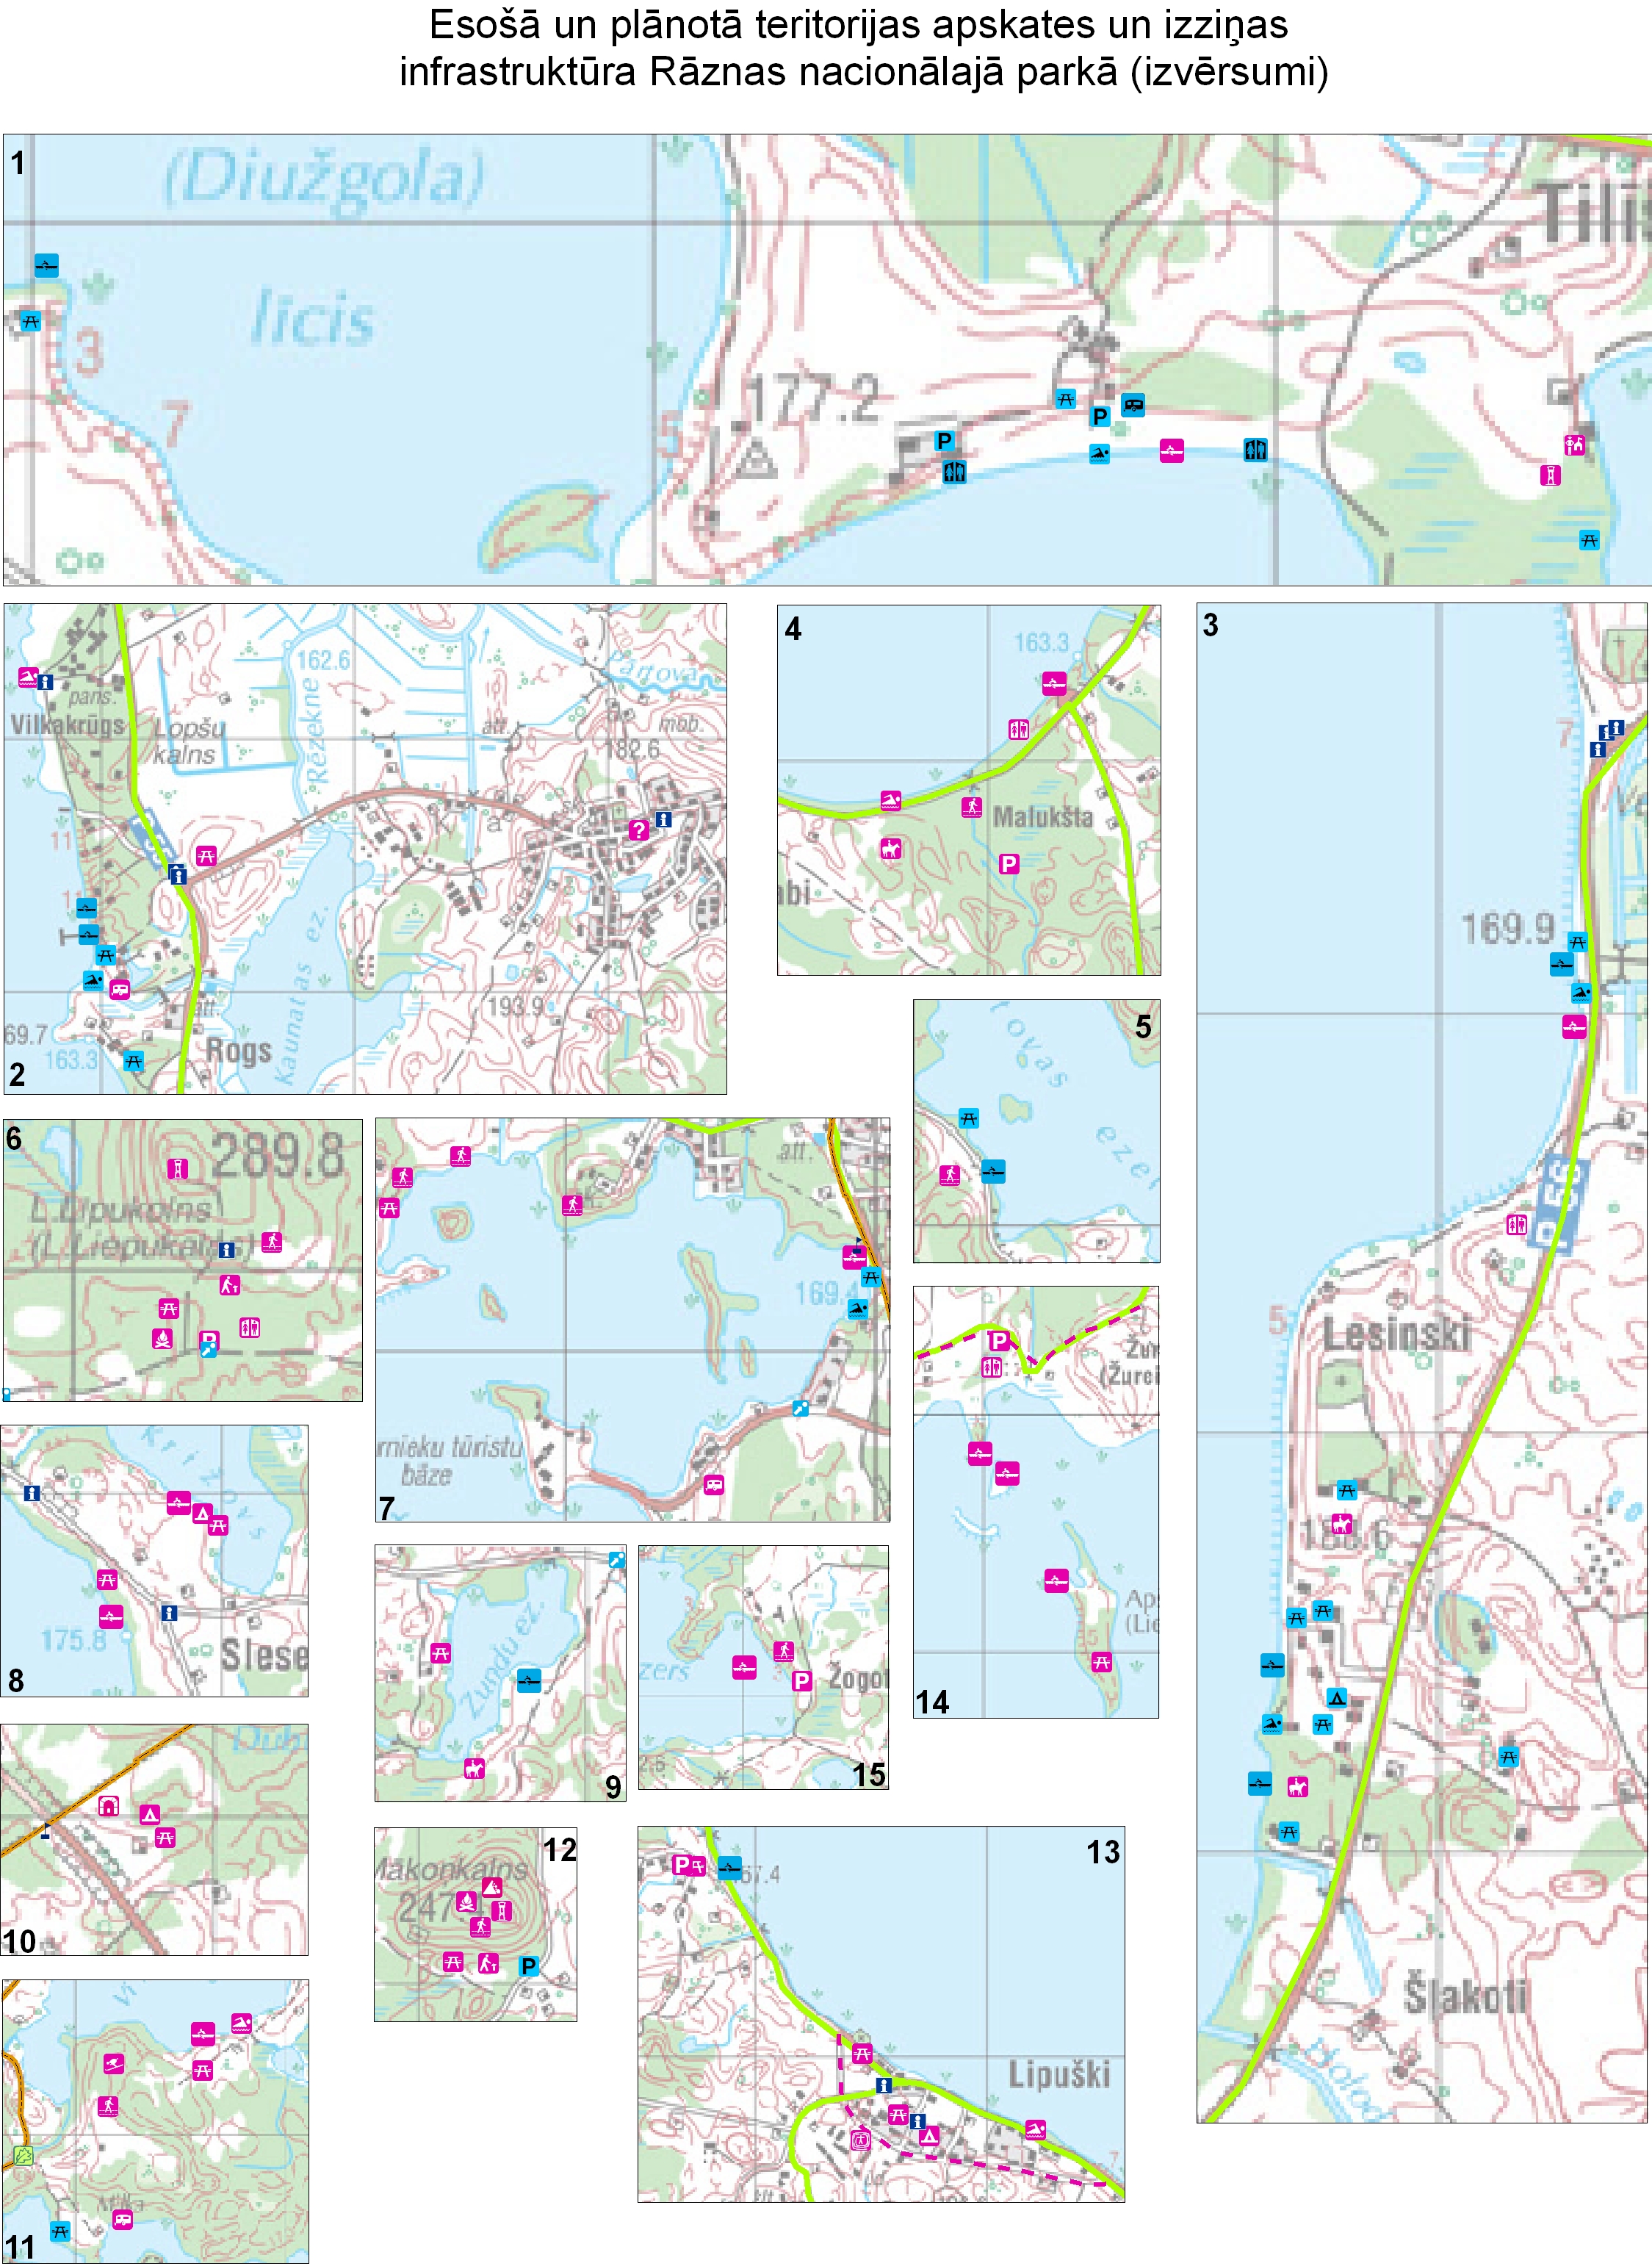Click the blue tent icon near Lesinski in map 3
Image resolution: width=1652 pixels, height=2266 pixels.
[x=1337, y=1697]
